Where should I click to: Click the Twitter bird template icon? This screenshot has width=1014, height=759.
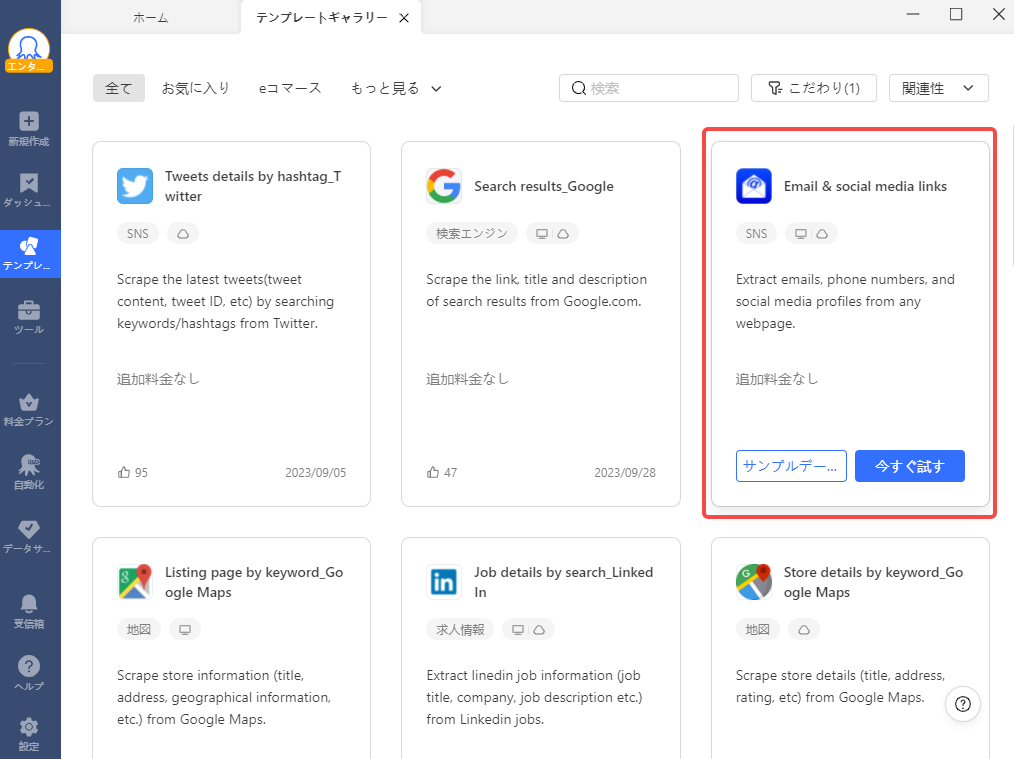coord(135,186)
